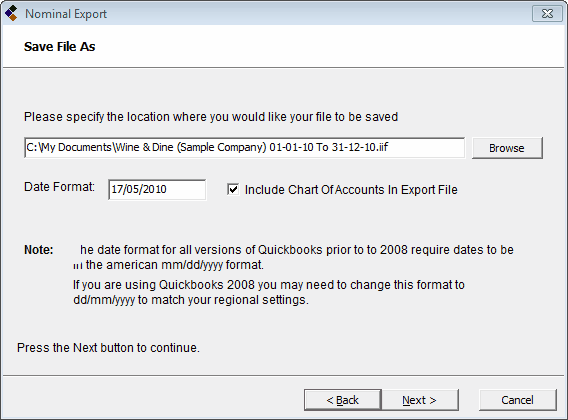The image size is (568, 420).
Task: Go to previous step with Back button
Action: pyautogui.click(x=342, y=400)
